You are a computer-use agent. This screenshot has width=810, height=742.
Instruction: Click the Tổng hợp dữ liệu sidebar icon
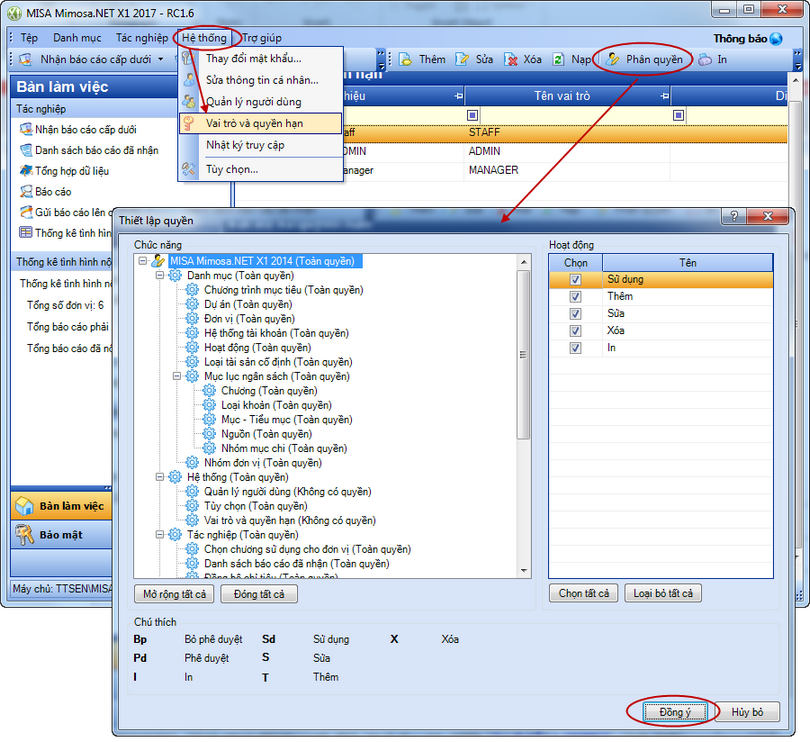pyautogui.click(x=26, y=171)
